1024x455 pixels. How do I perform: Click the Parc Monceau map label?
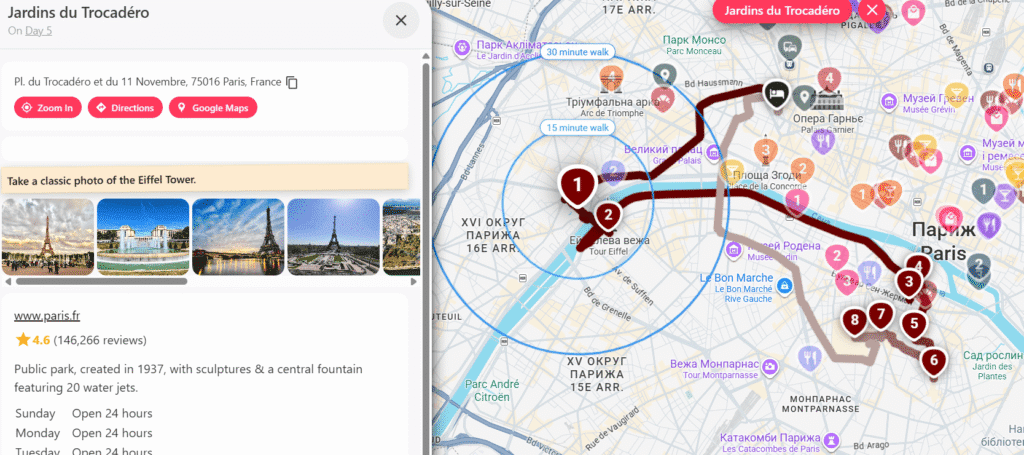tap(693, 44)
